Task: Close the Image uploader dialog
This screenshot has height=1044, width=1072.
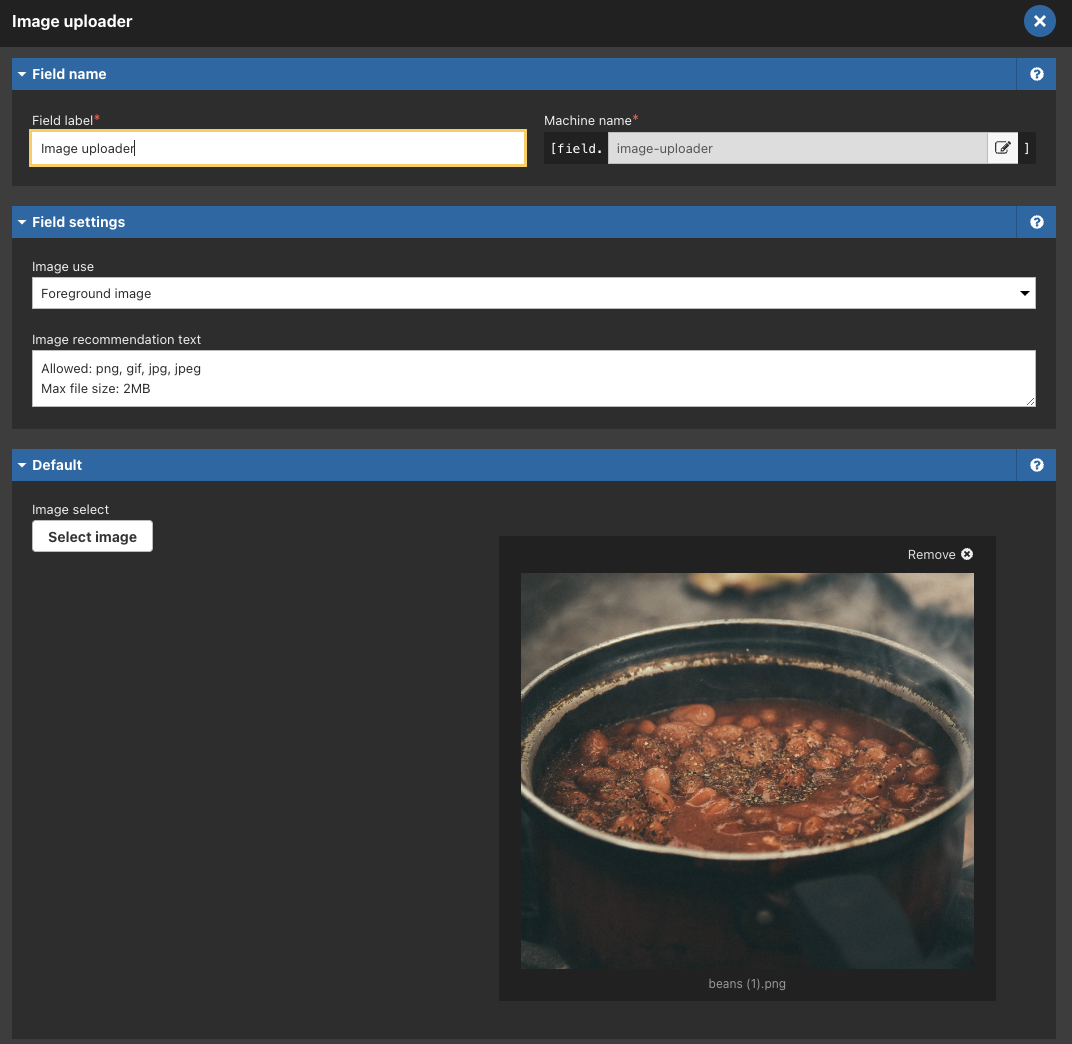Action: pyautogui.click(x=1039, y=21)
